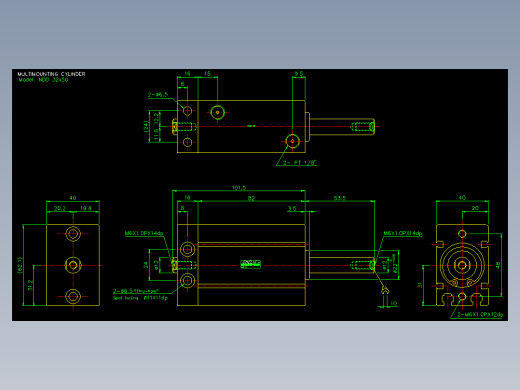Click the '11.8' vertical dimension
Screen dimensions: 520x390
click(156, 135)
